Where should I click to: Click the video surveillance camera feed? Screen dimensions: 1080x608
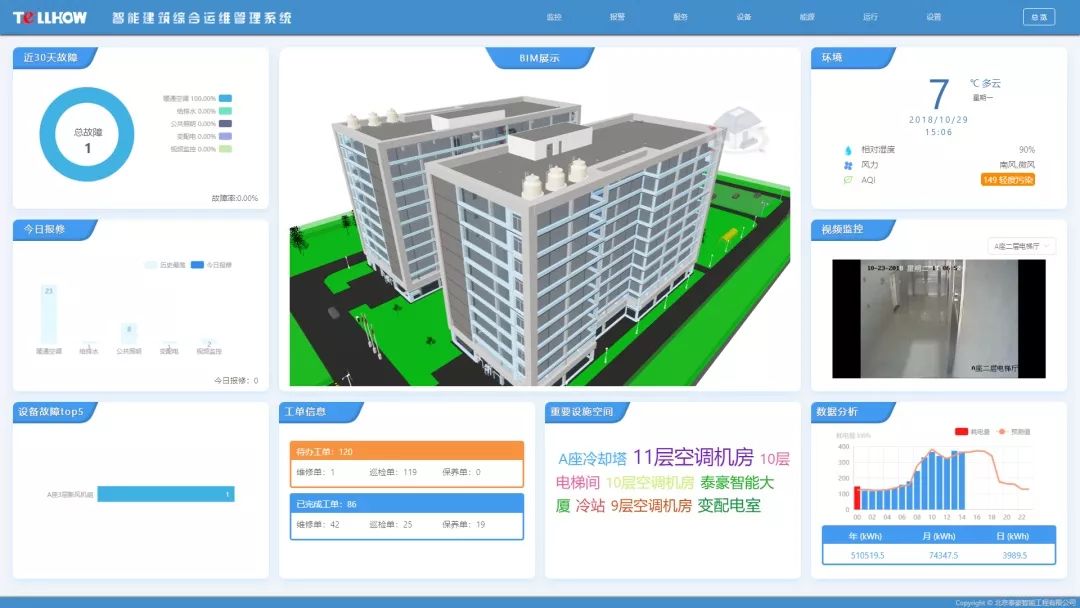(938, 318)
